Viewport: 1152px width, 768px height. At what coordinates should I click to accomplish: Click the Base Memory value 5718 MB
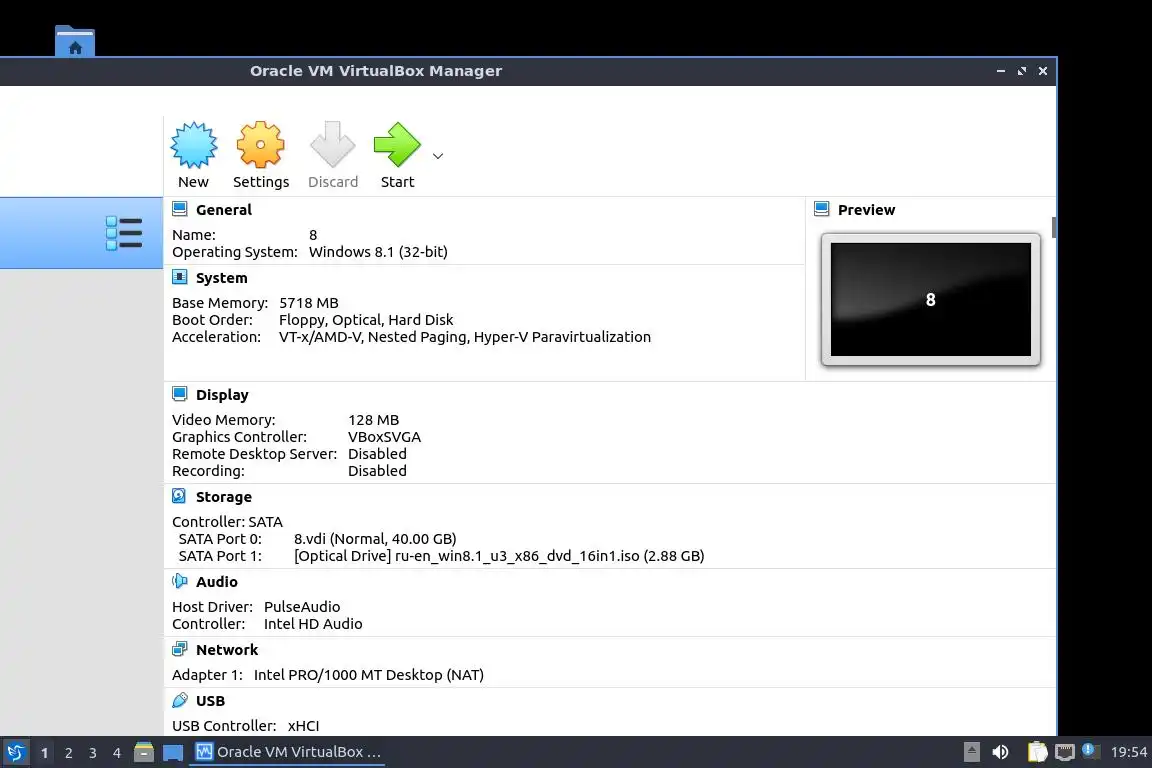[x=309, y=303]
